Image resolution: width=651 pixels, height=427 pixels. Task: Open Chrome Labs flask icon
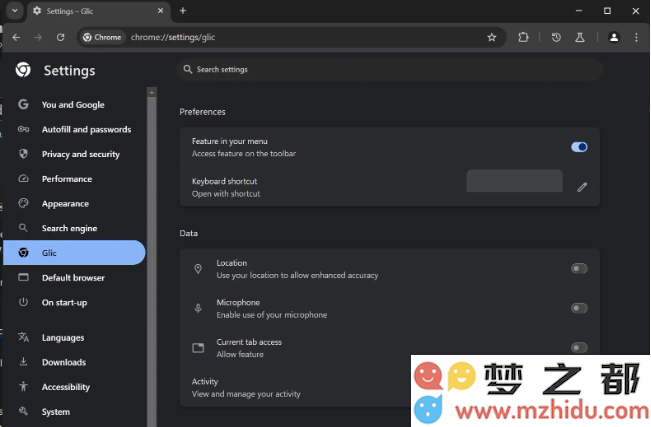[x=580, y=37]
